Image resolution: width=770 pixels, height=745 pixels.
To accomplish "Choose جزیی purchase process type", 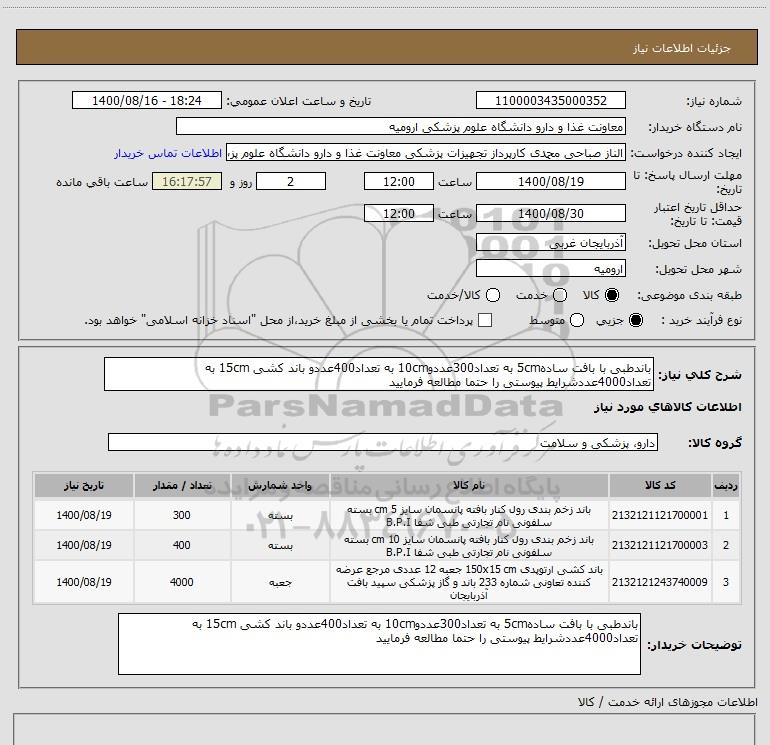I will 635,320.
